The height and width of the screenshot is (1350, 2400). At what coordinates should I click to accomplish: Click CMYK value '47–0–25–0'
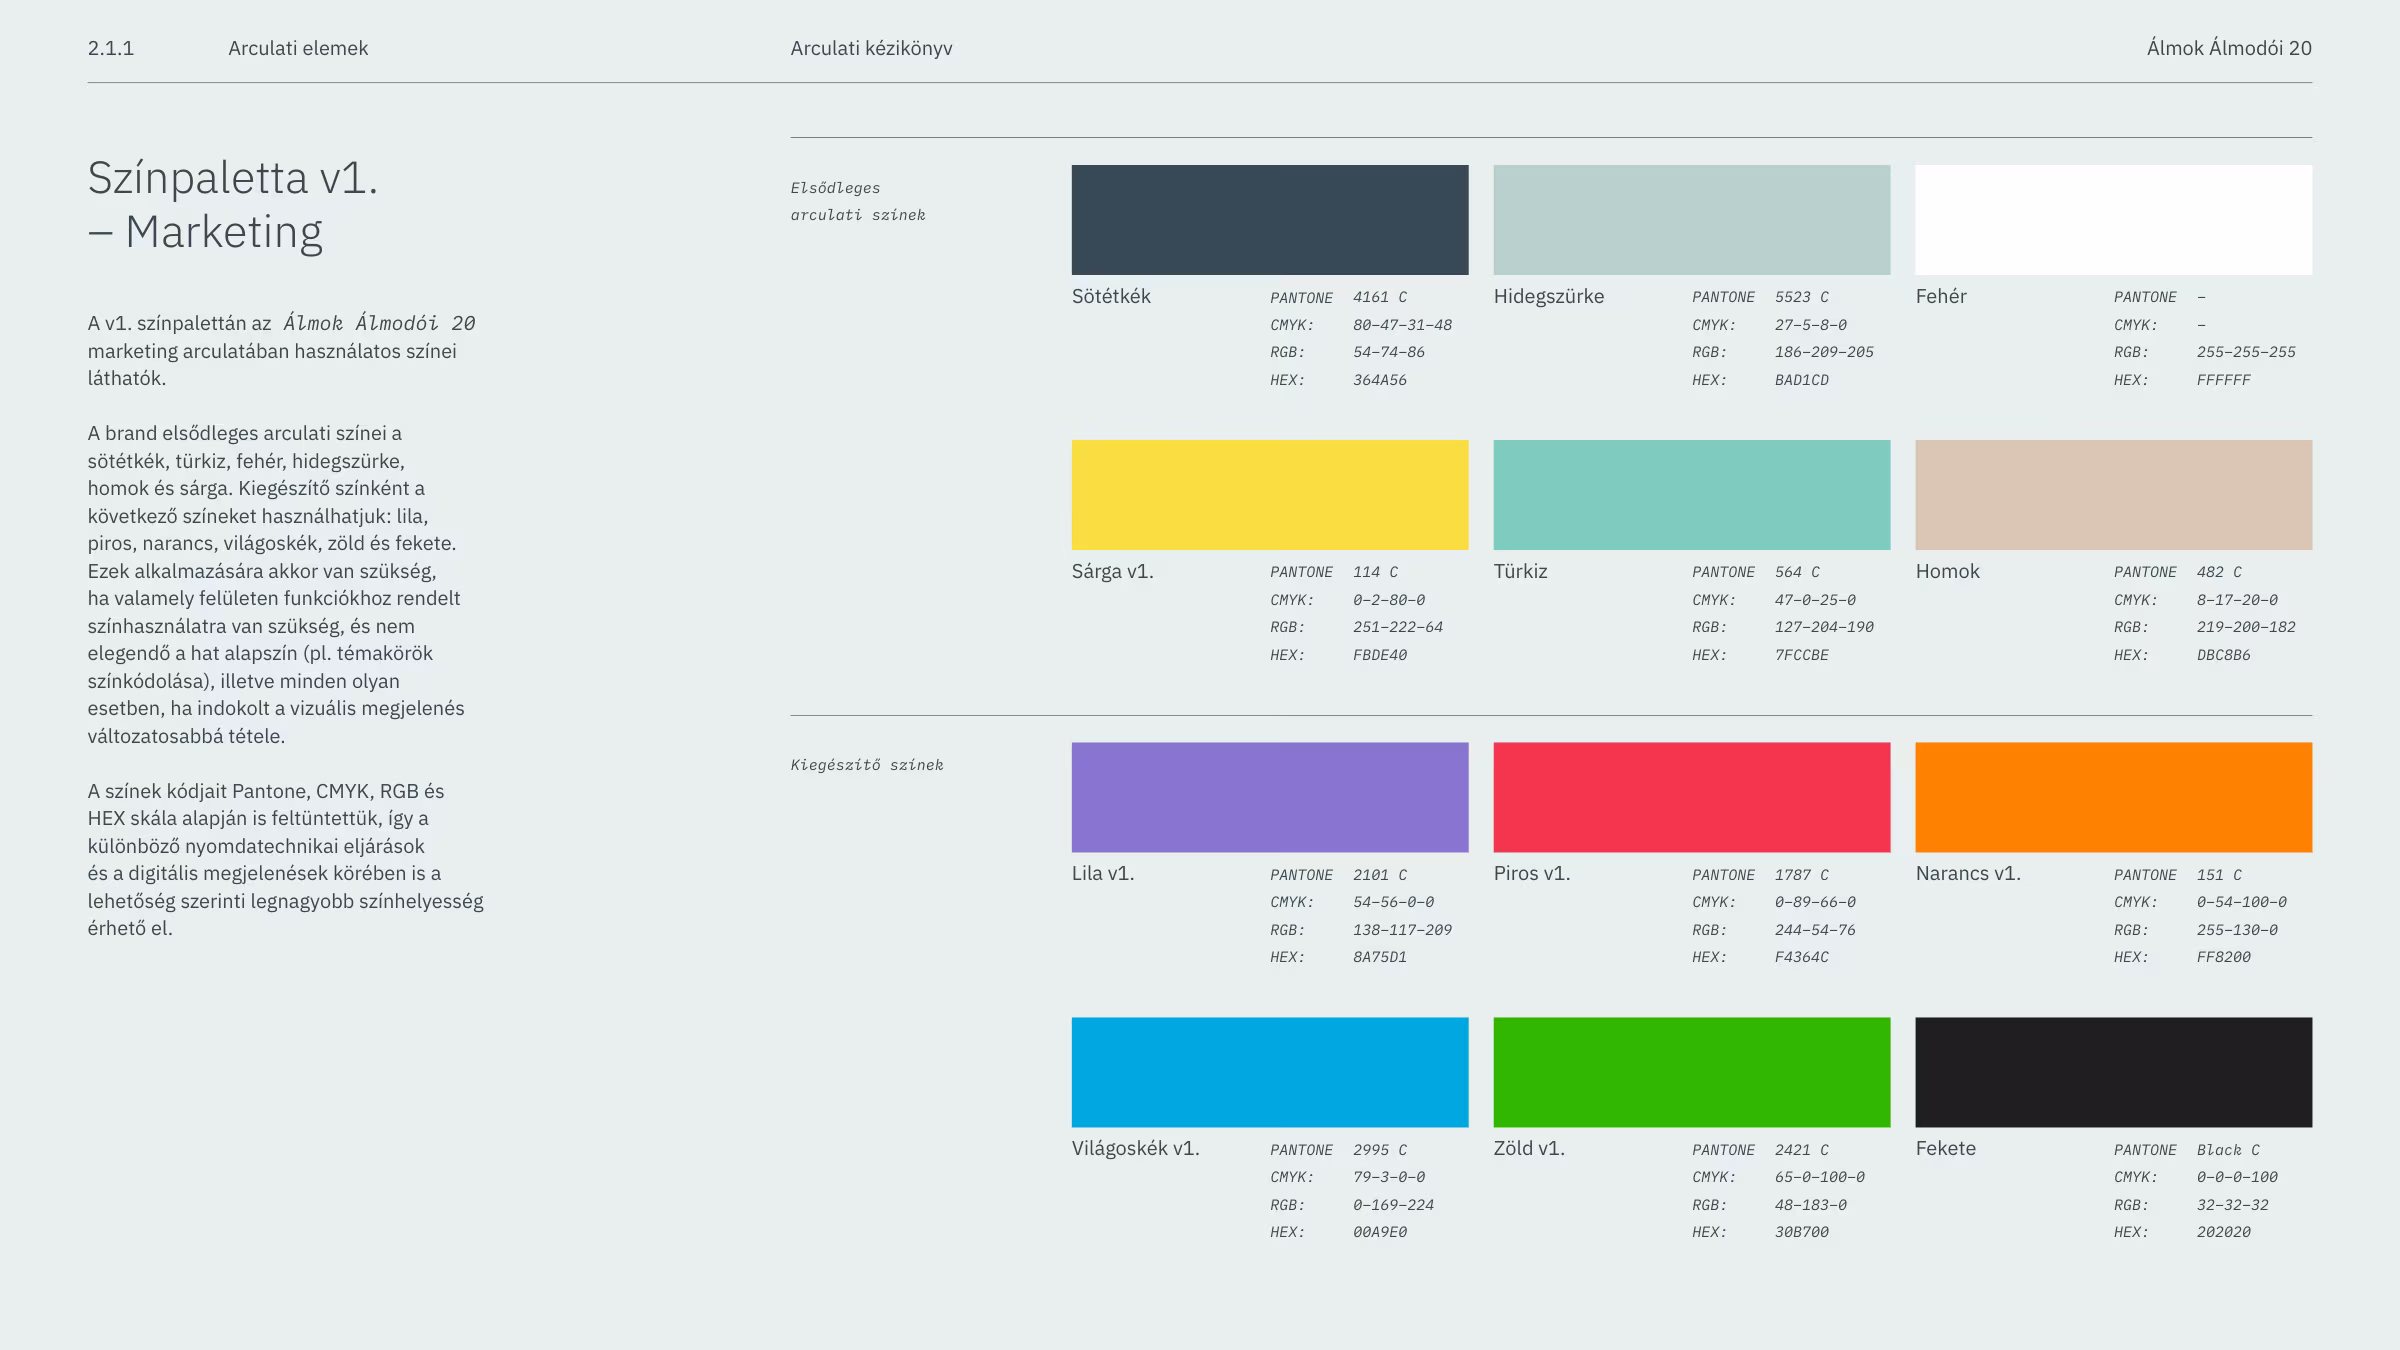[1815, 600]
